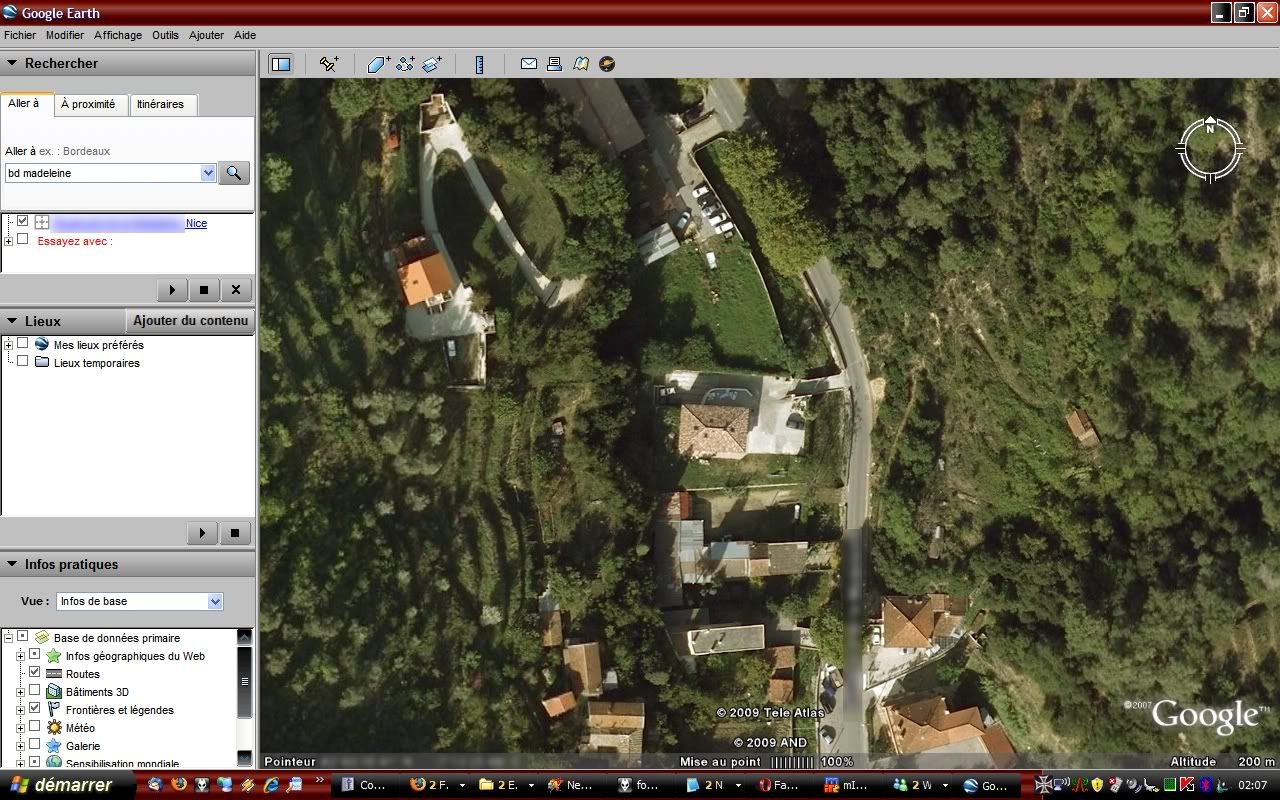Image resolution: width=1280 pixels, height=800 pixels.
Task: Play the search results tour
Action: point(172,290)
